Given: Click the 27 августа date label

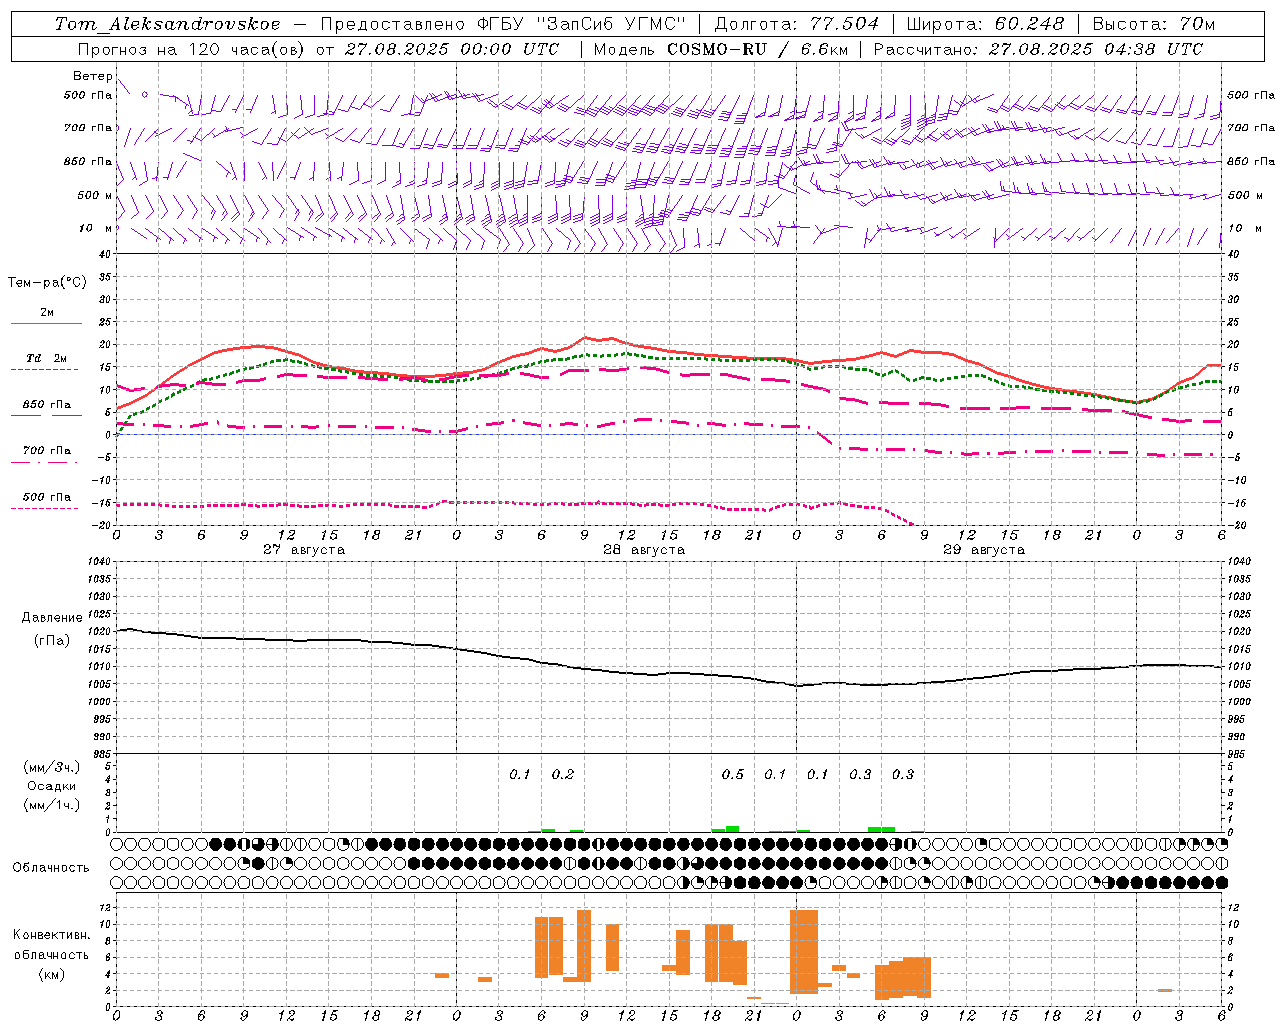Looking at the screenshot, I should pos(304,550).
